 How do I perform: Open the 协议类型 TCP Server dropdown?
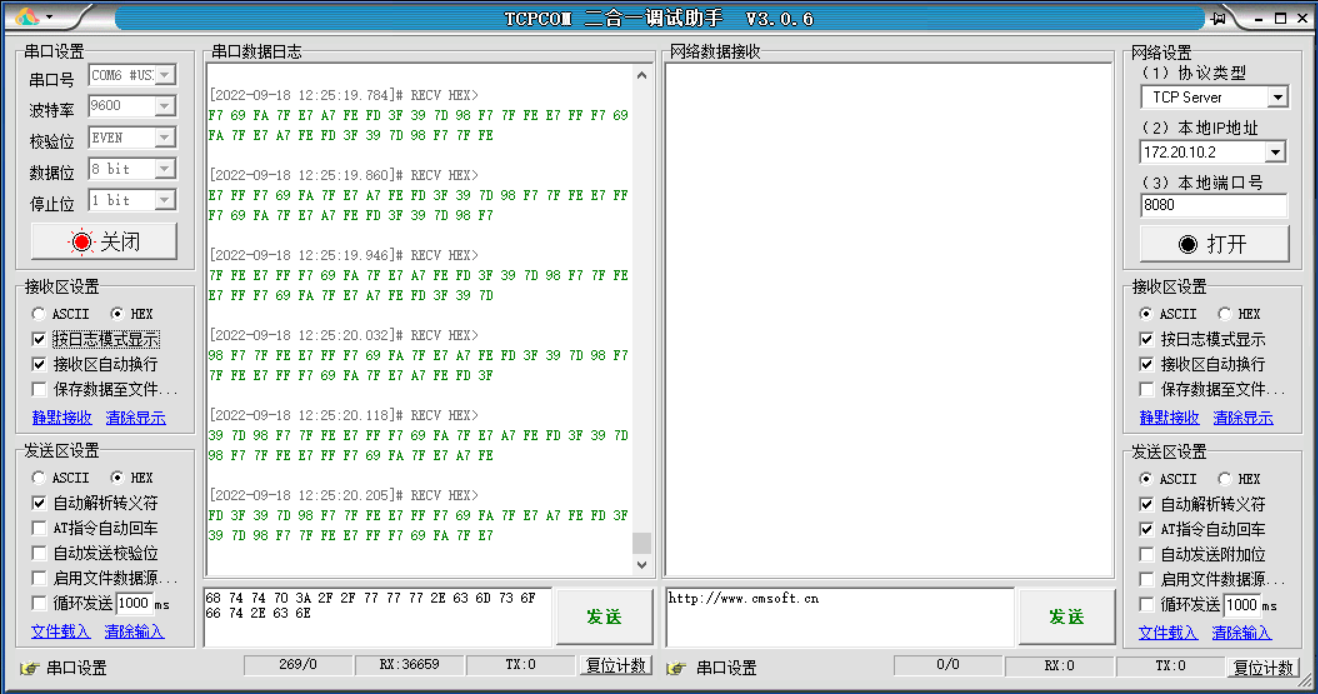pos(1277,97)
